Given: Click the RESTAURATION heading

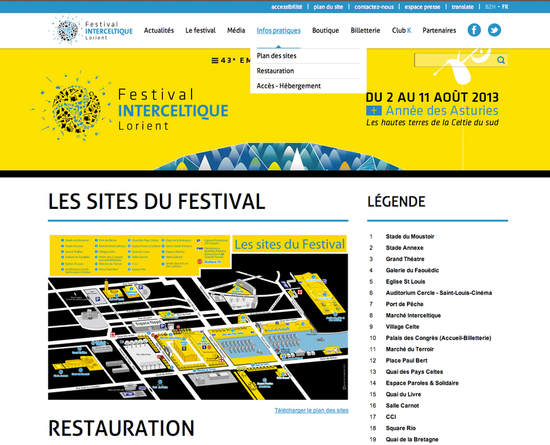Looking at the screenshot, I should coord(121,428).
